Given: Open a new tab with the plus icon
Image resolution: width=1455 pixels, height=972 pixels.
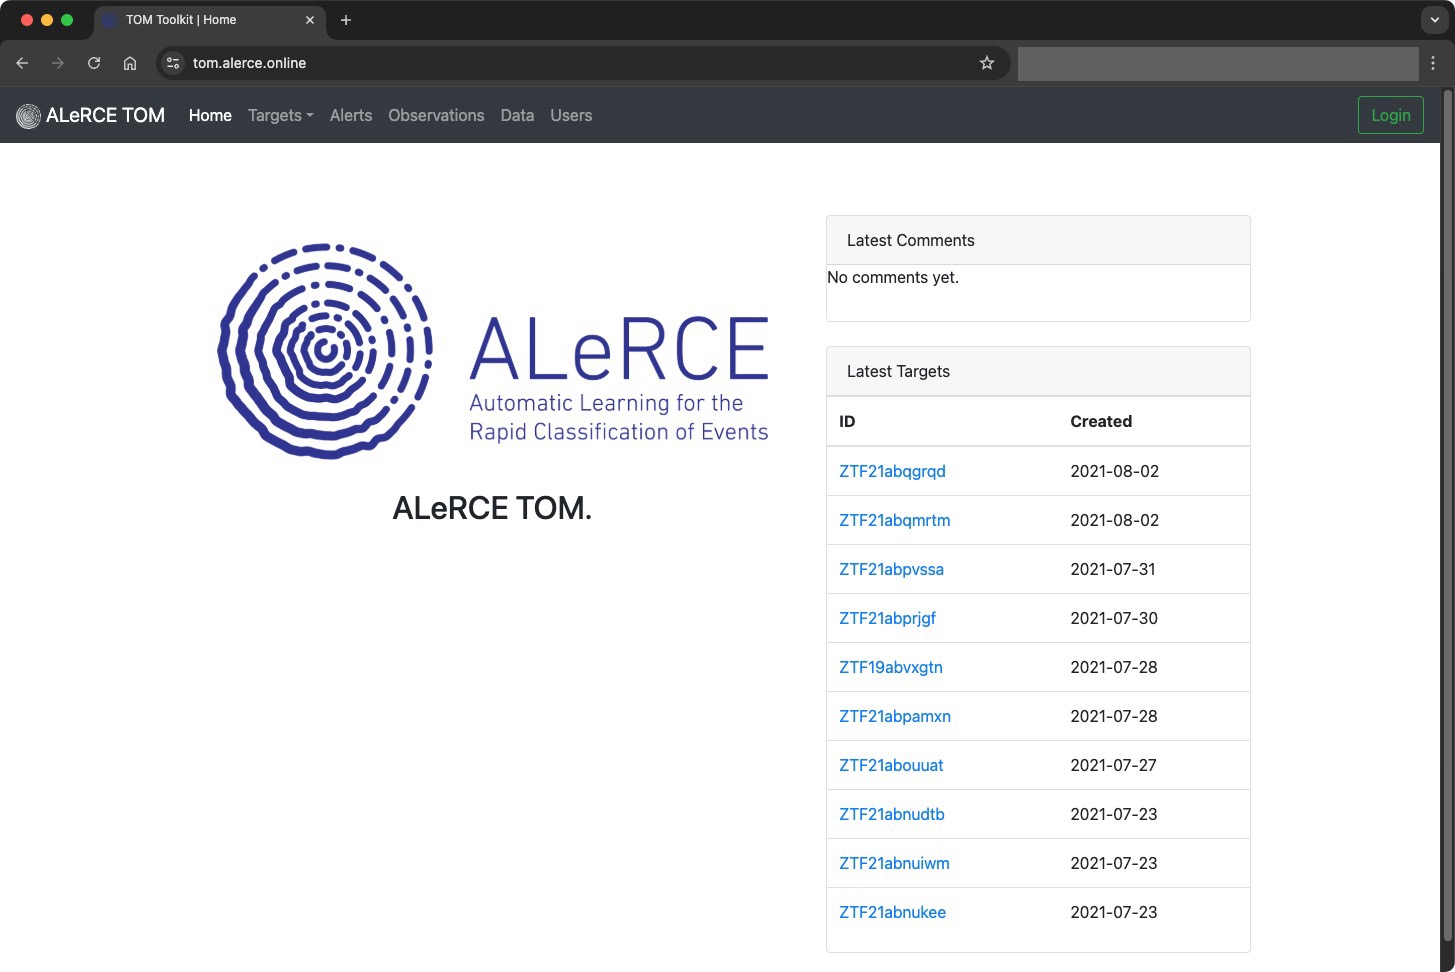Looking at the screenshot, I should pos(346,20).
